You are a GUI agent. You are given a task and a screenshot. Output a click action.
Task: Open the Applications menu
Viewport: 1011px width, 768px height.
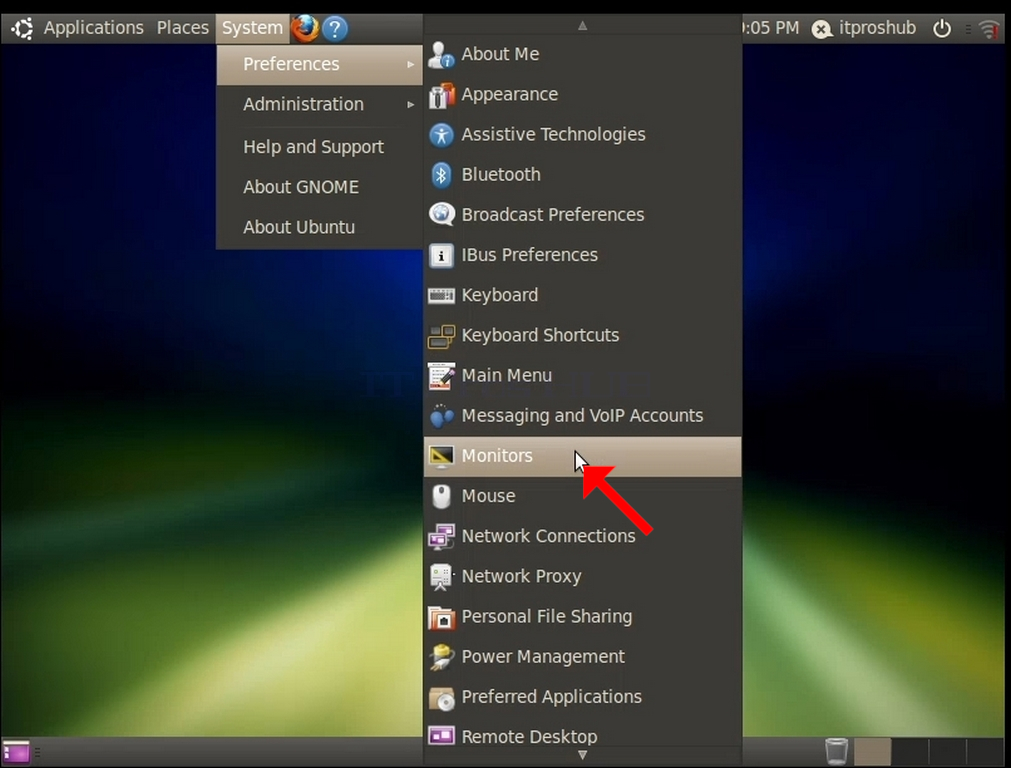pyautogui.click(x=93, y=28)
